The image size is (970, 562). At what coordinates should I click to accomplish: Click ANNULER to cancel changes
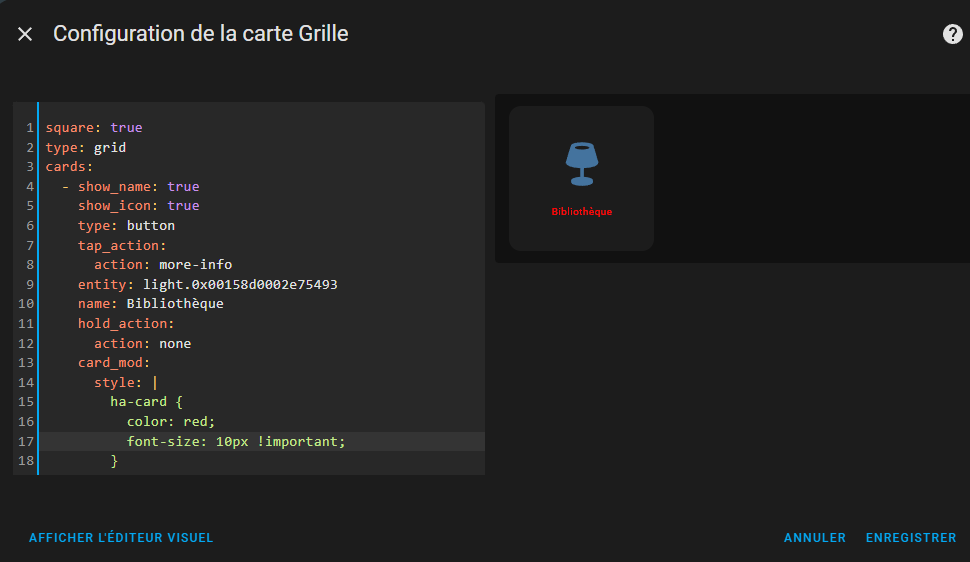(x=815, y=538)
